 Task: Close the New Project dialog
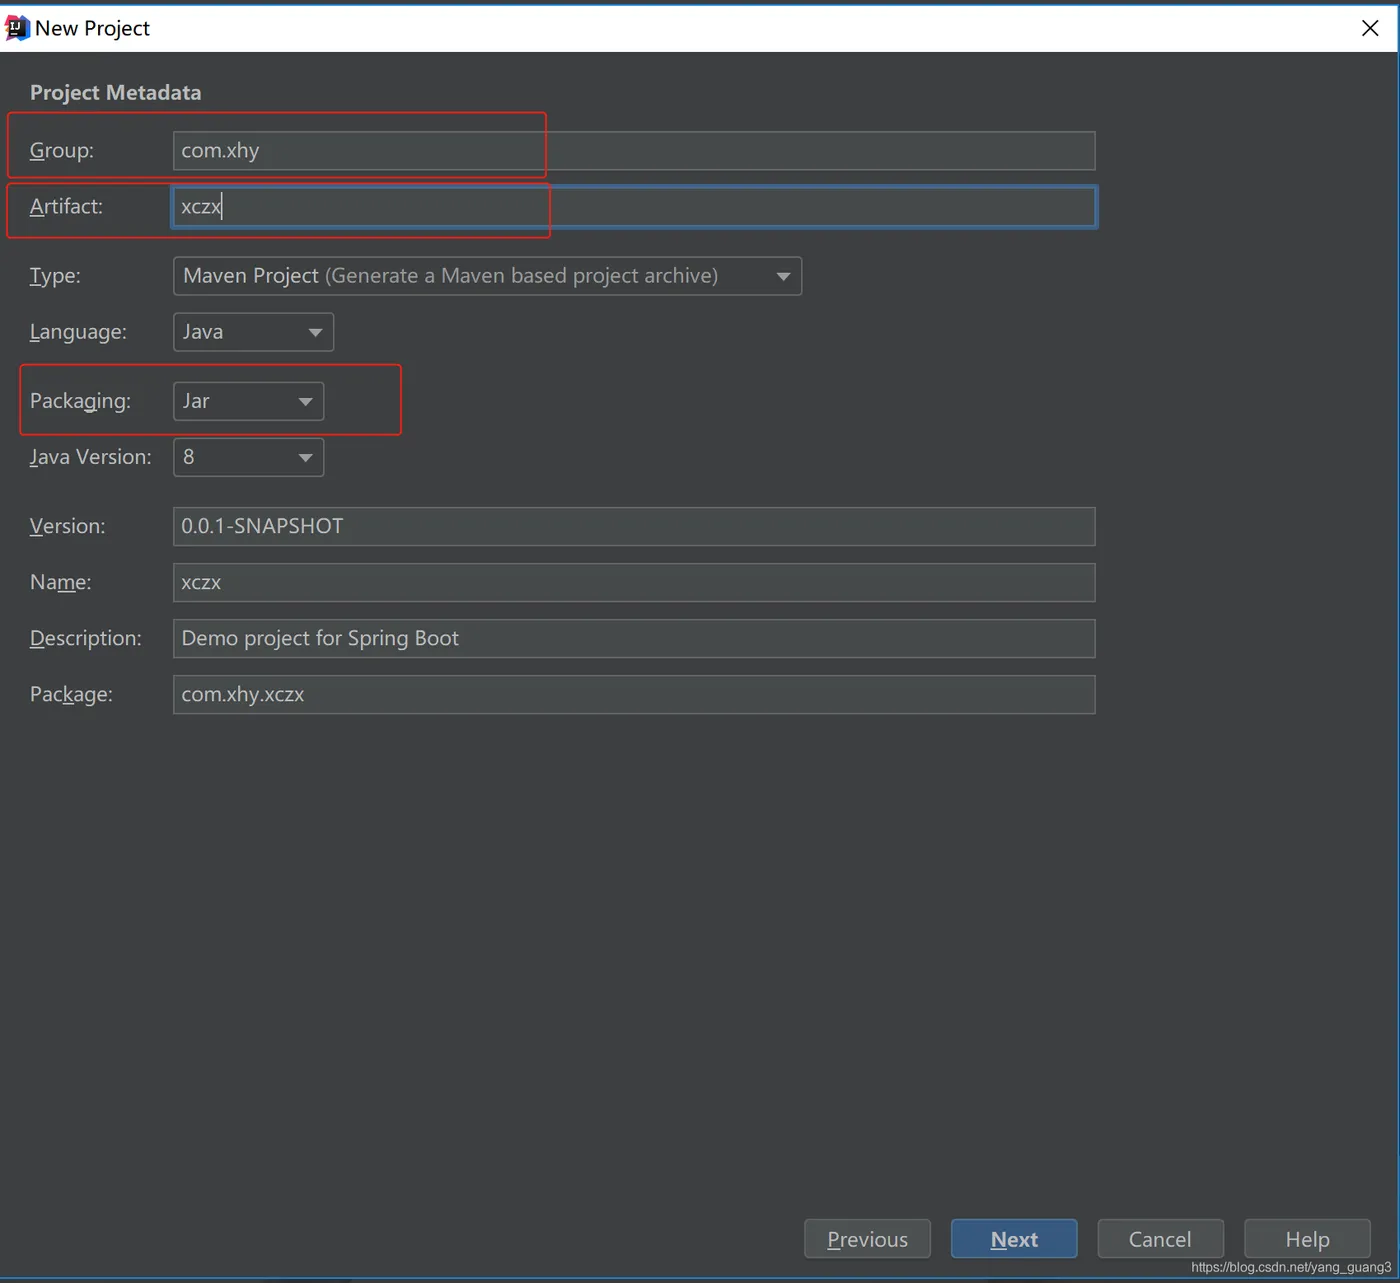(x=1370, y=28)
